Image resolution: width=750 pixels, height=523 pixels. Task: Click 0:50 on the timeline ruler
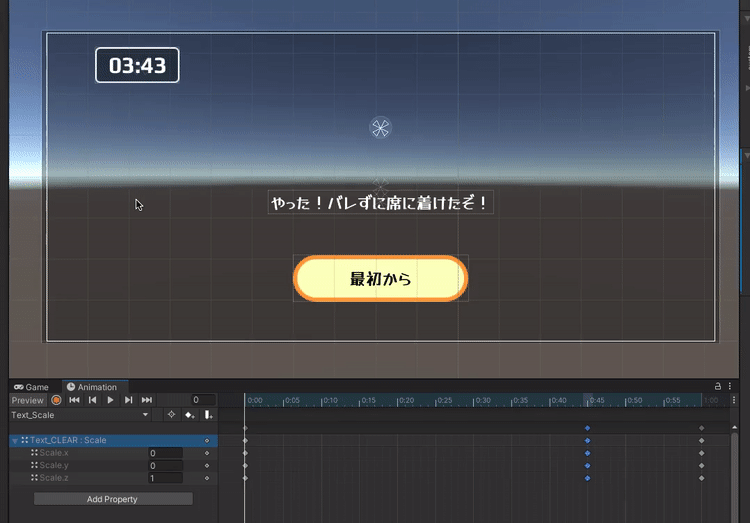634,400
